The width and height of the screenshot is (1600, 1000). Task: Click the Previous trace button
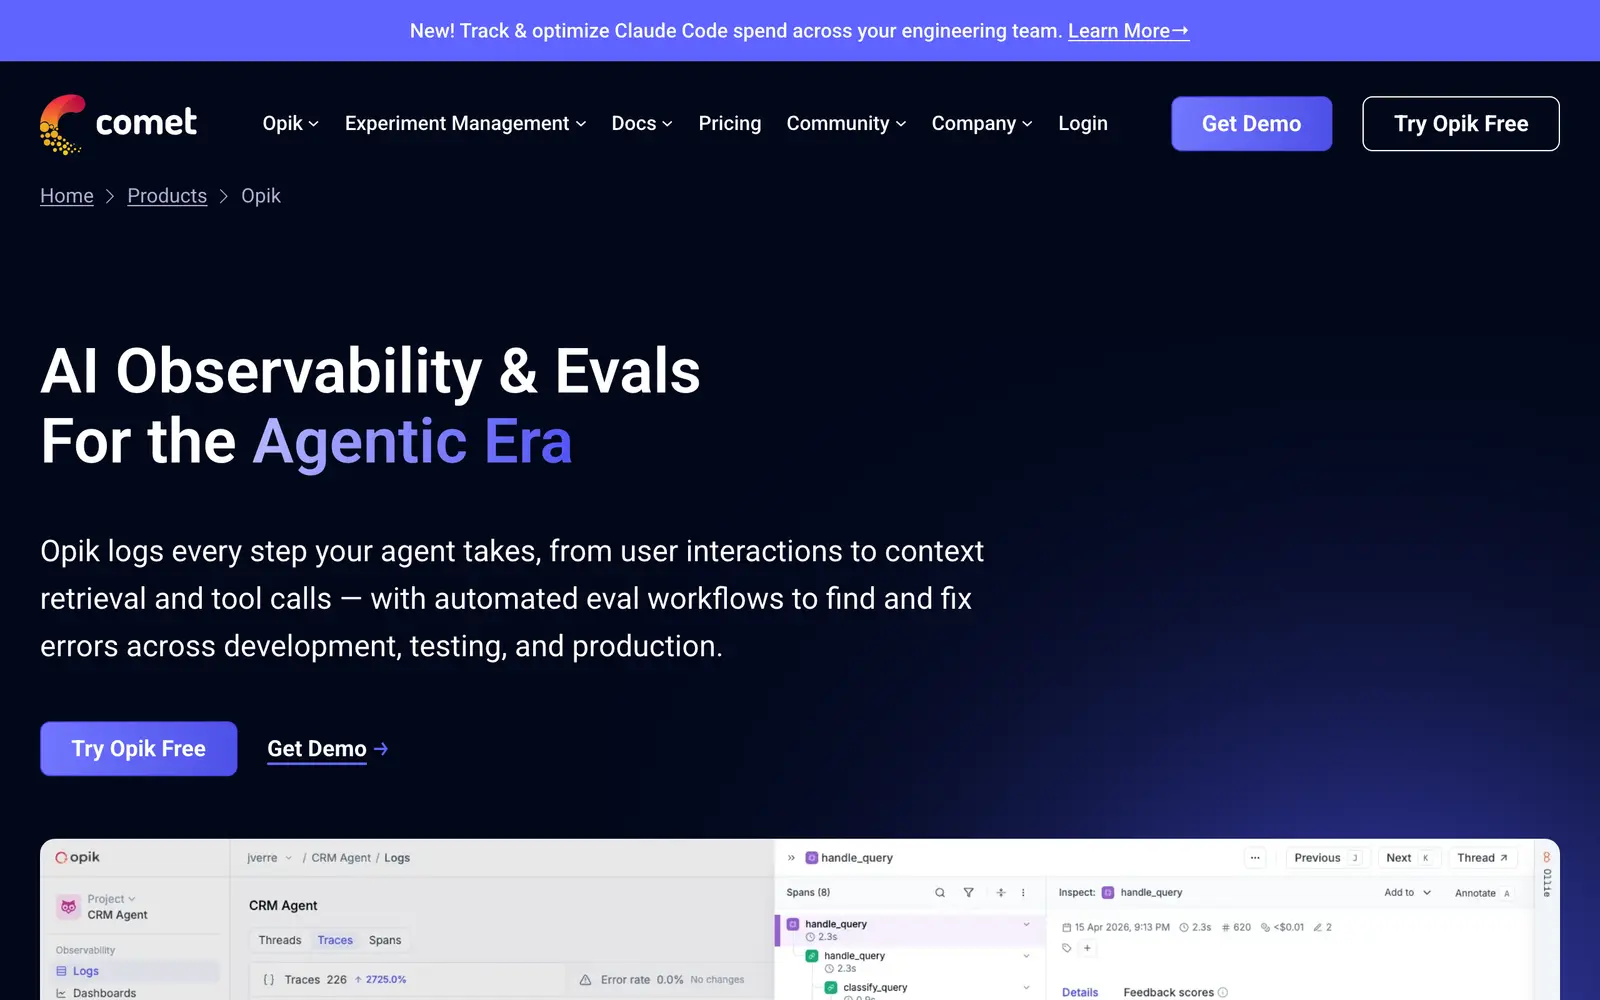1326,858
